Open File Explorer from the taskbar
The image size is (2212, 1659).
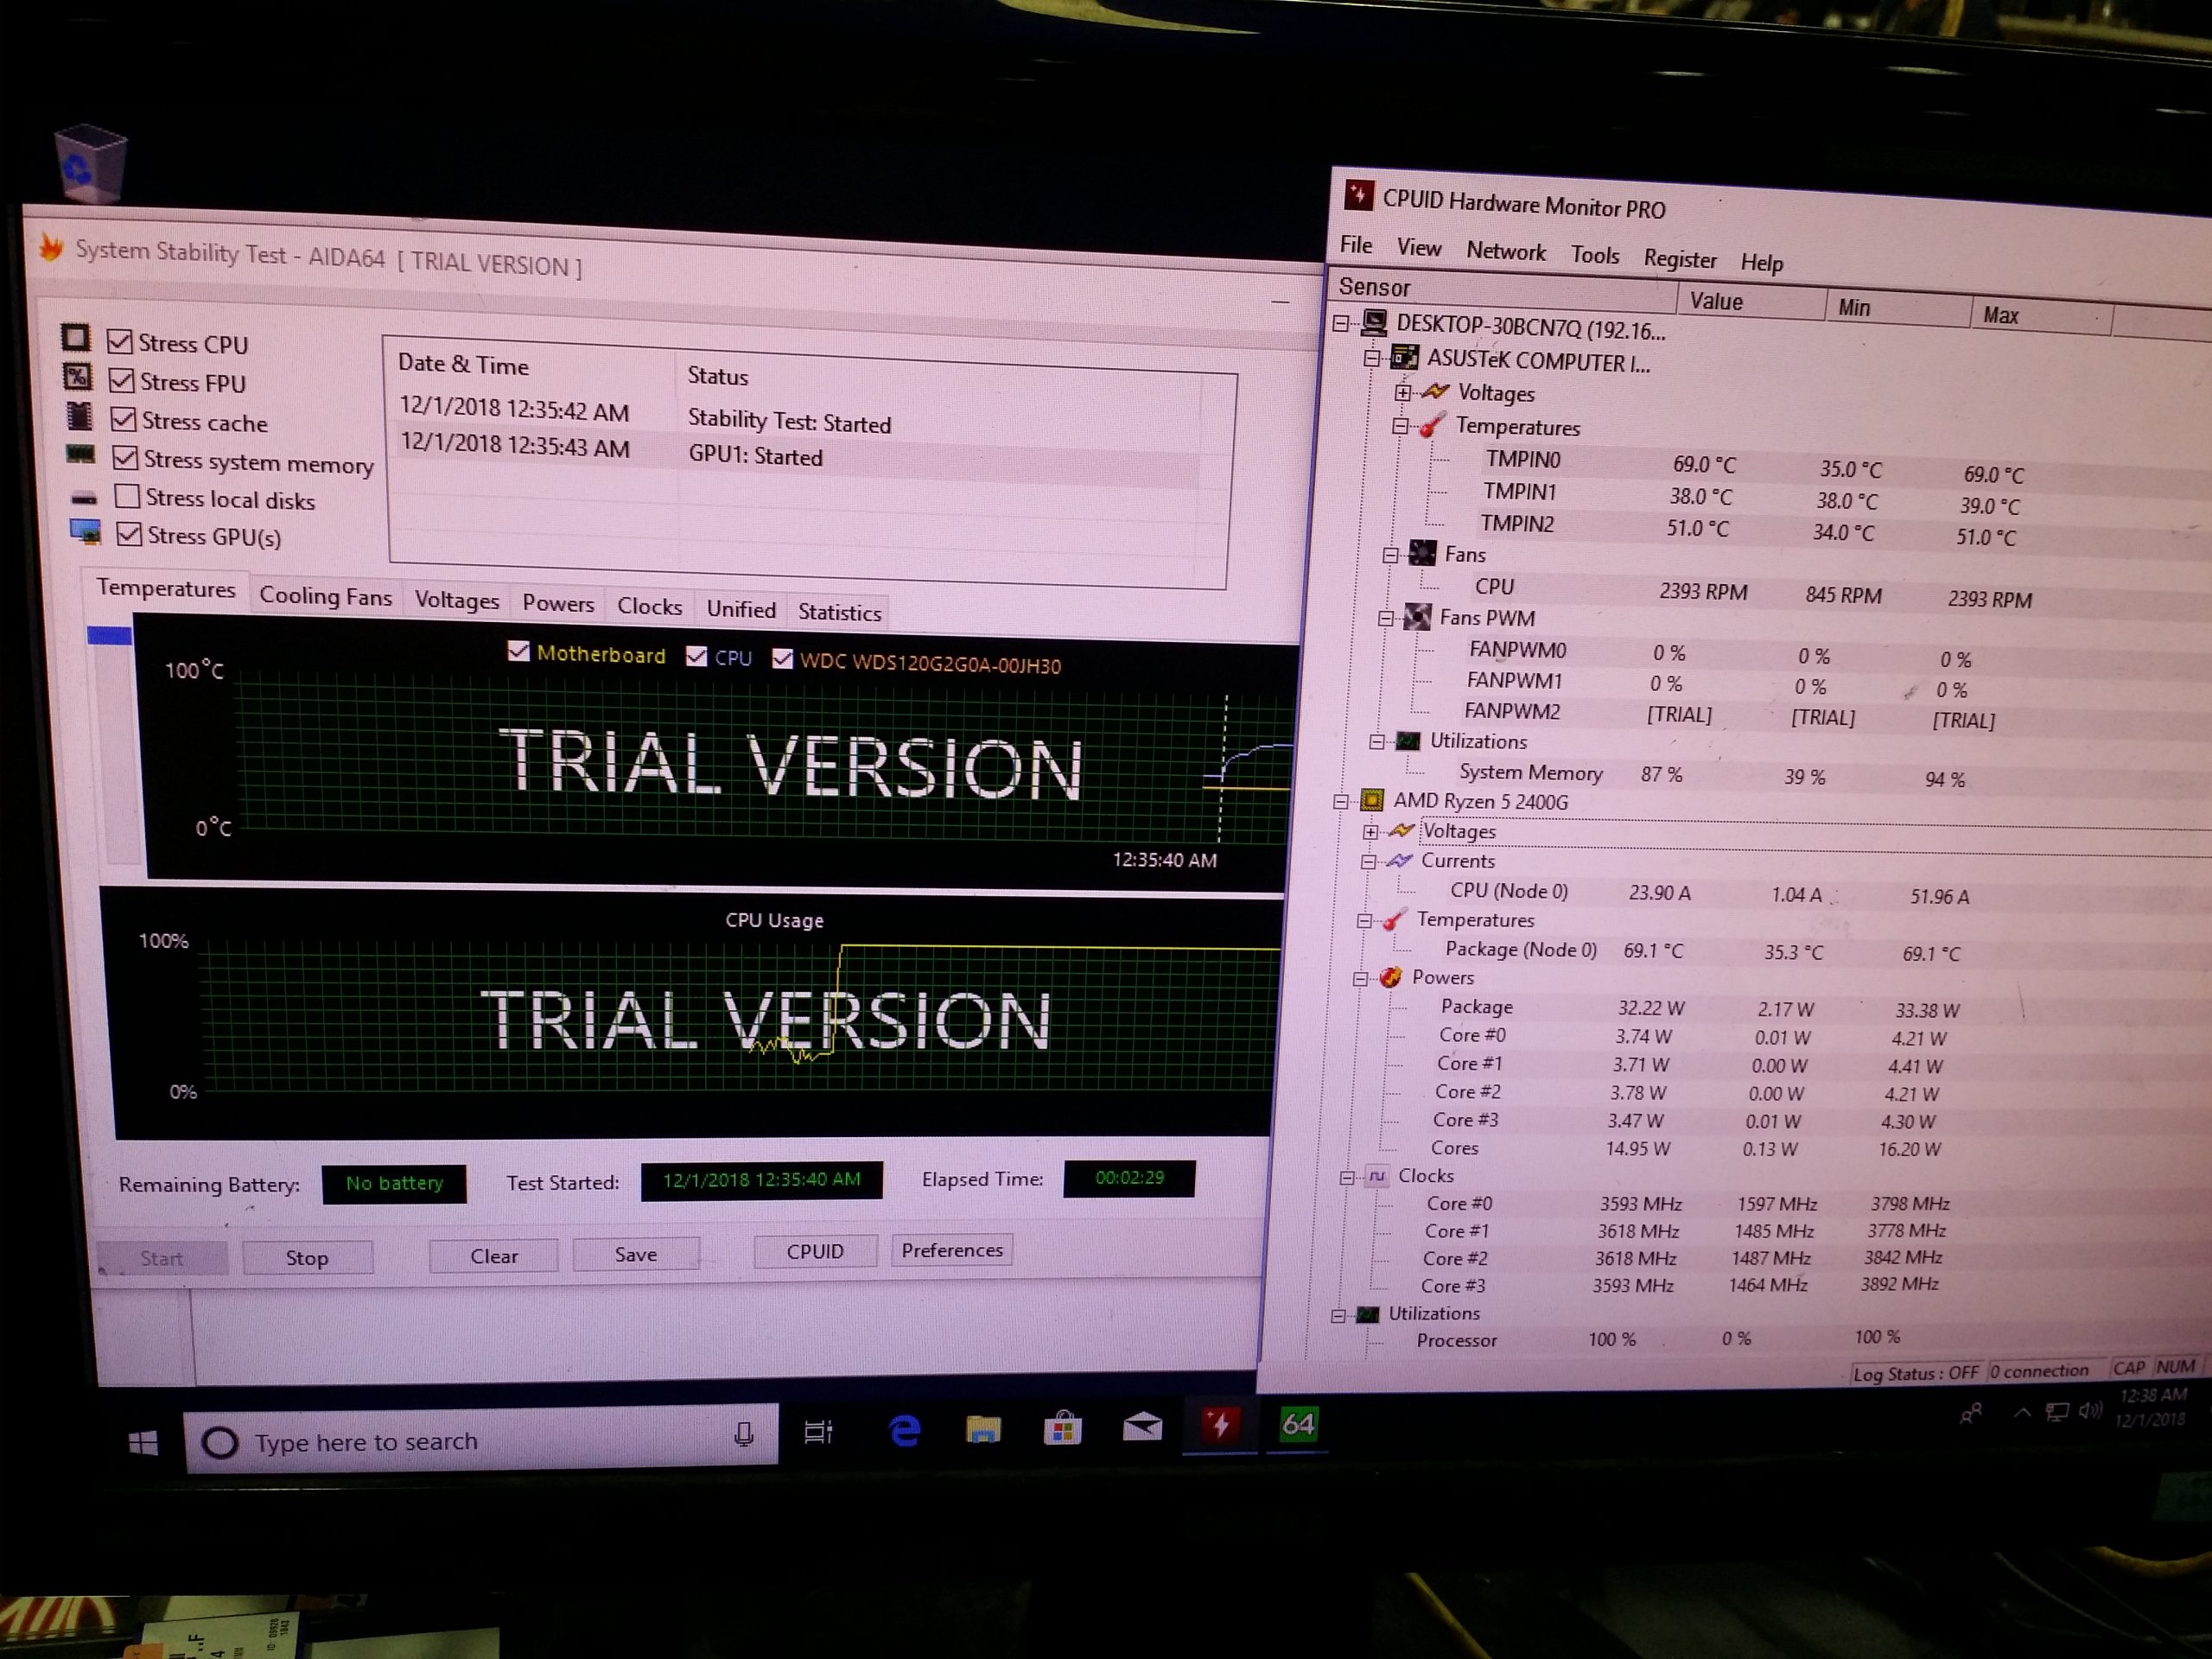coord(983,1430)
